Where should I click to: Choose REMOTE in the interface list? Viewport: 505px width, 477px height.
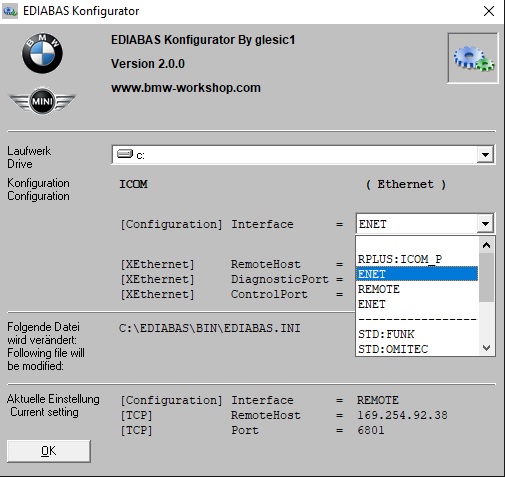[417, 289]
